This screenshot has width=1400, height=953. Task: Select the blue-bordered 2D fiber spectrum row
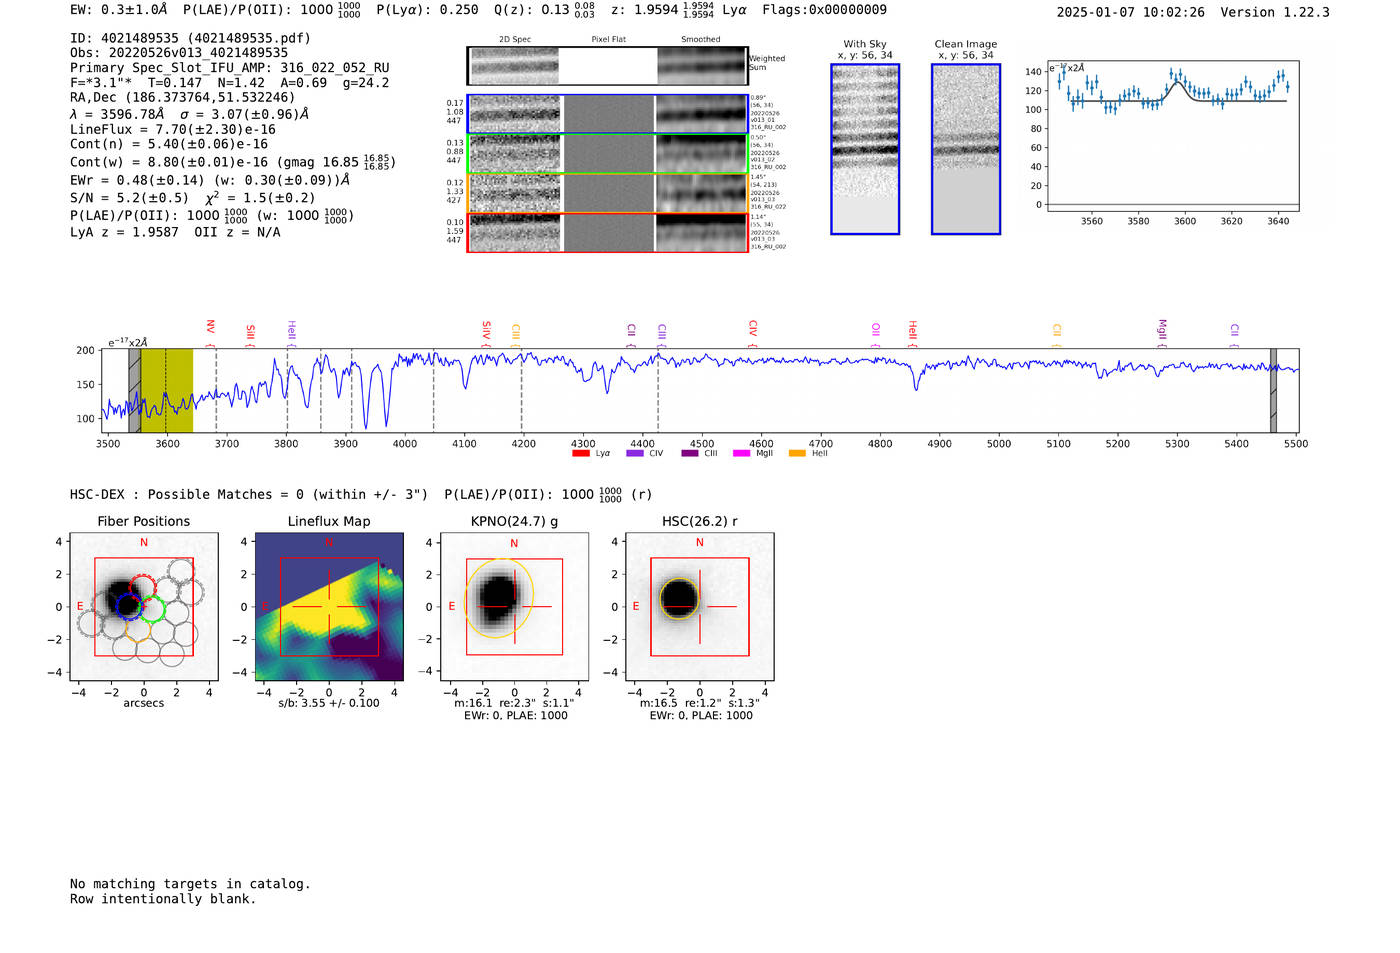pyautogui.click(x=608, y=114)
